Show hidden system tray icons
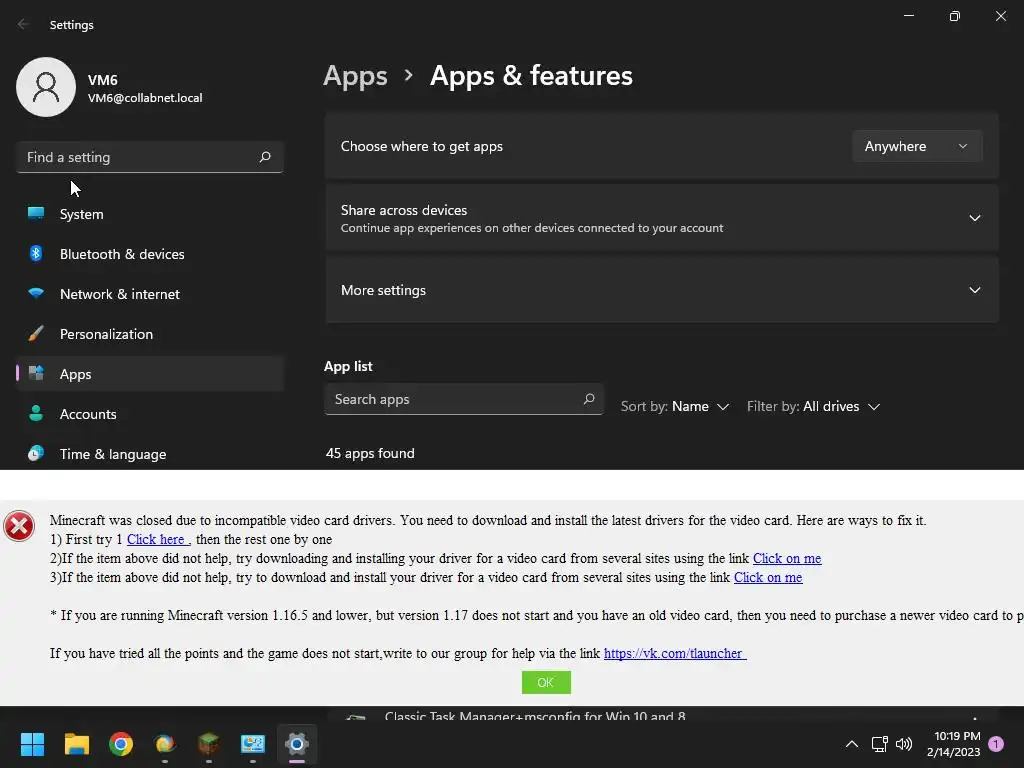Viewport: 1024px width, 768px height. (x=852, y=744)
